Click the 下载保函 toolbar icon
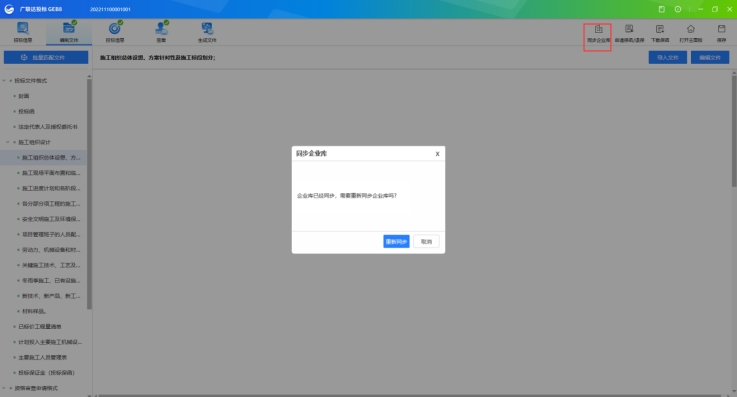737x397 pixels. click(x=660, y=34)
